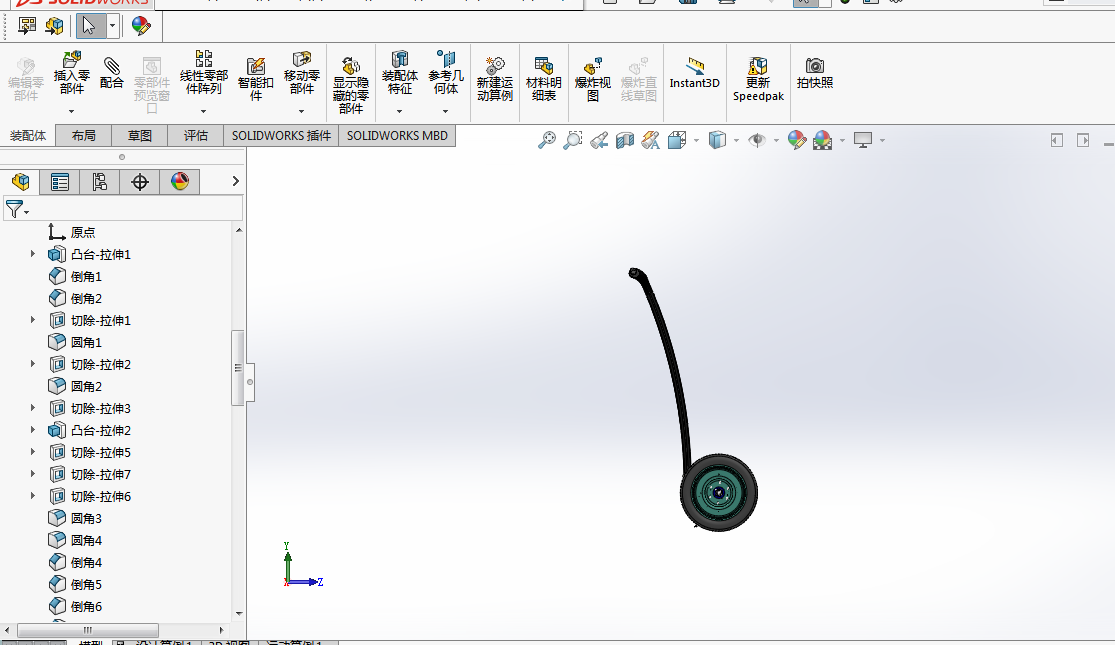Screen dimensions: 1115x645
Task: Open Hide/Show Items dropdown arrow
Action: coord(776,141)
